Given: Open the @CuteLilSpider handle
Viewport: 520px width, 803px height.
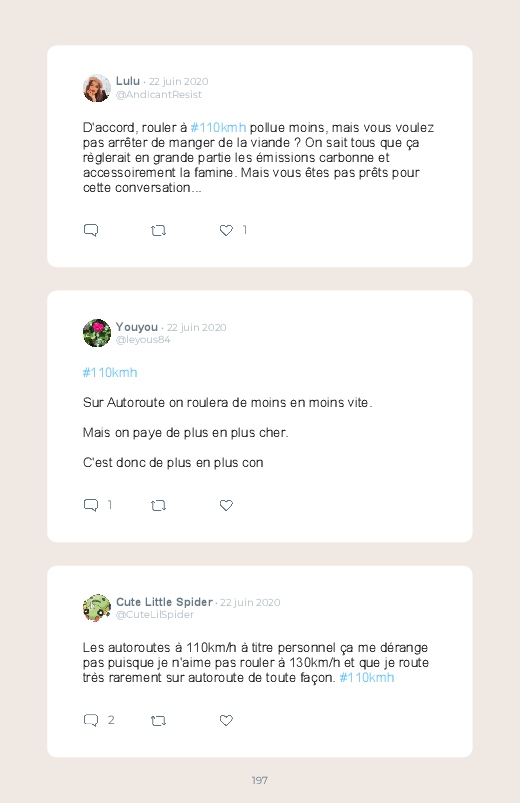Looking at the screenshot, I should point(155,615).
